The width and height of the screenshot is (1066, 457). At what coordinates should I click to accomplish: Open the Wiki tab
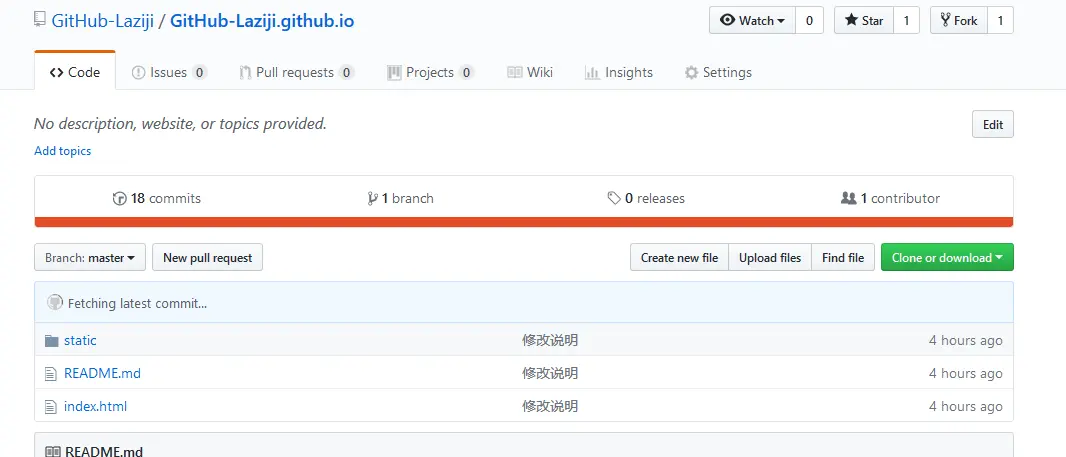(x=530, y=73)
